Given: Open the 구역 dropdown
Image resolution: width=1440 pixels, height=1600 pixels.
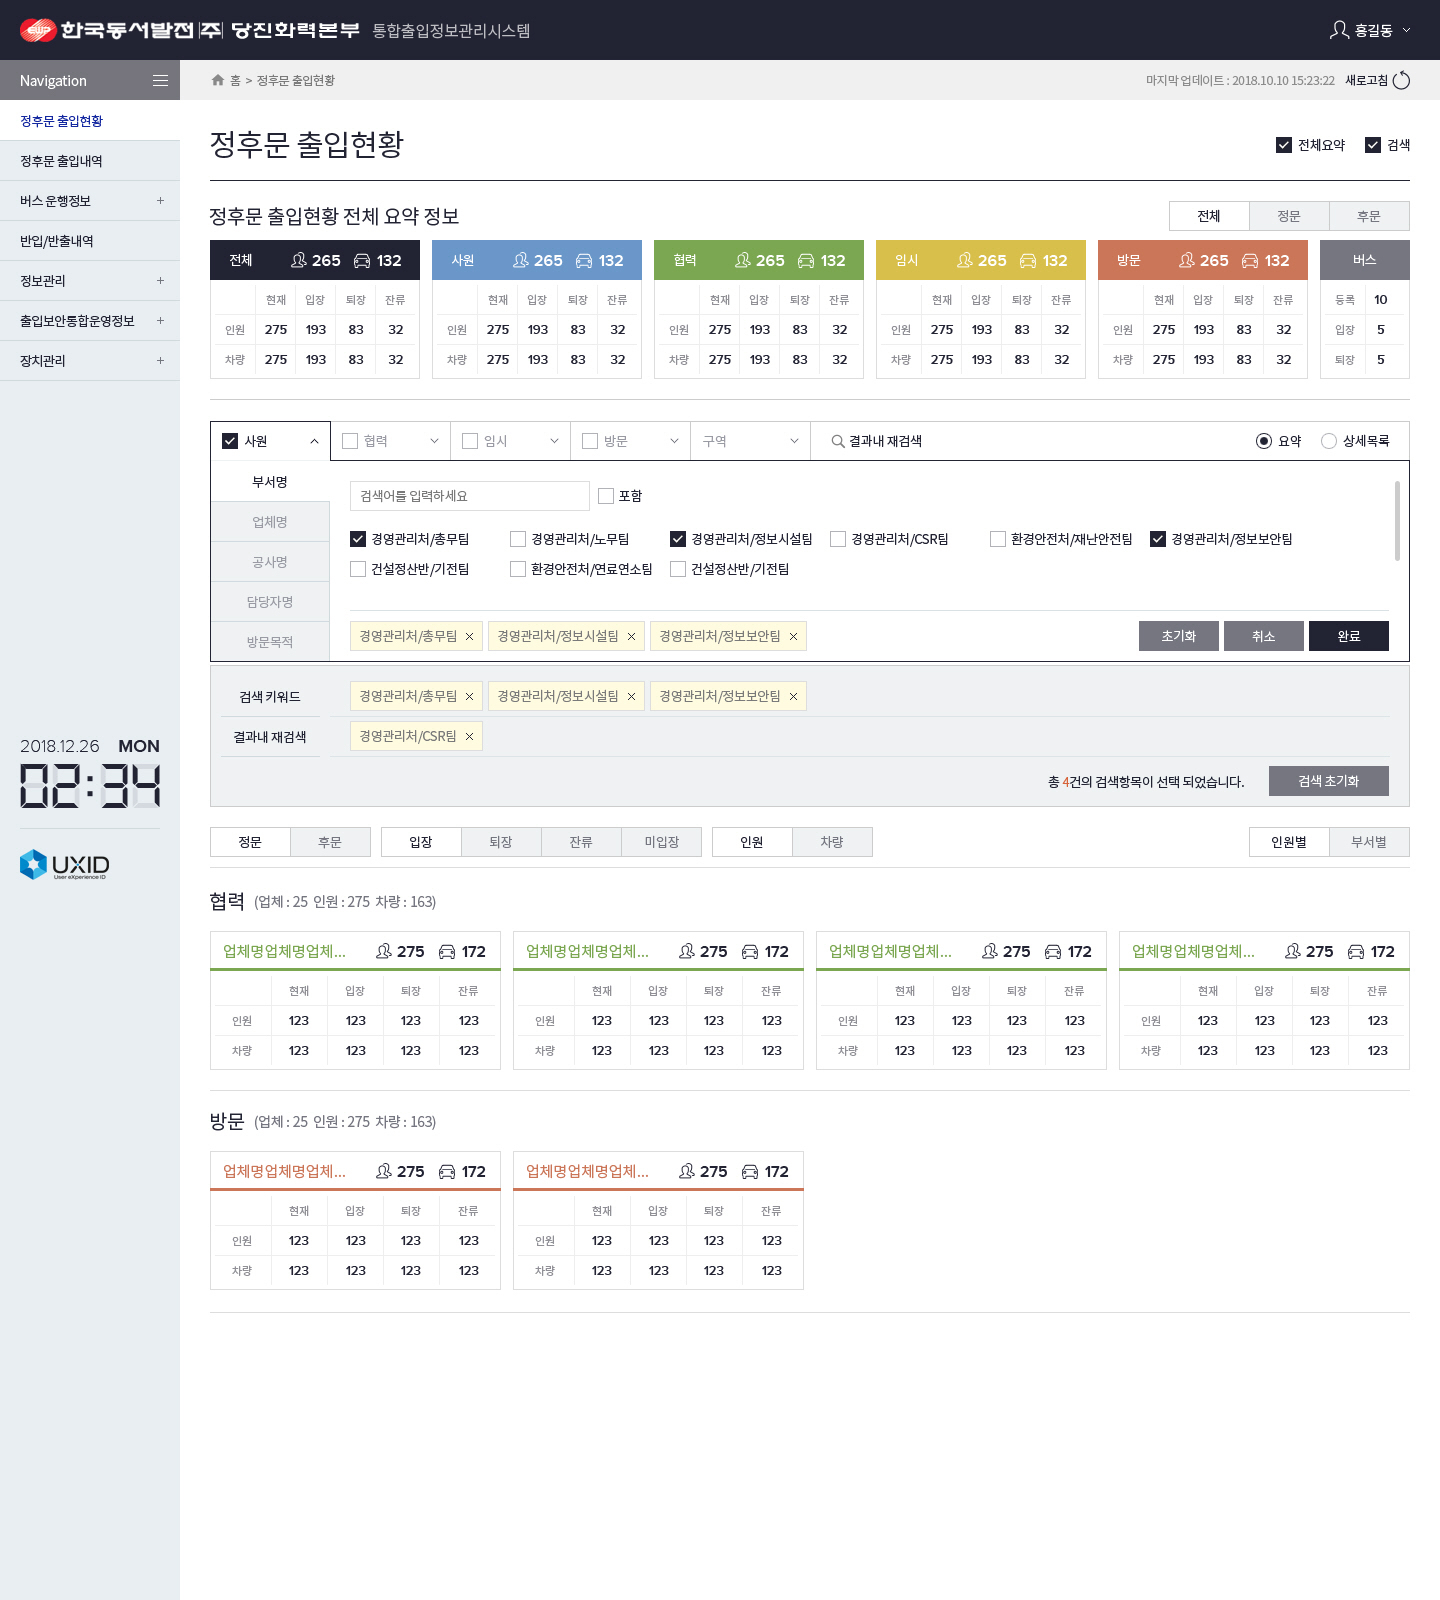Looking at the screenshot, I should pyautogui.click(x=750, y=441).
